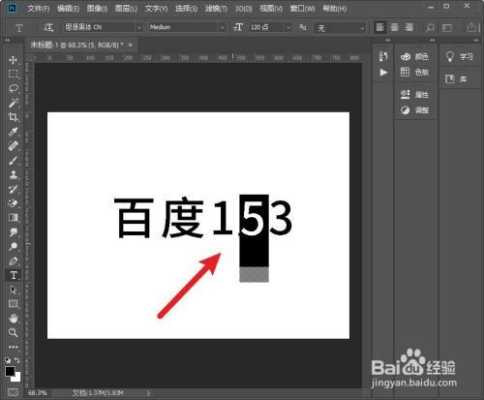Open the 色板 (Swatches) panel
This screenshot has height=400, width=484.
[414, 72]
